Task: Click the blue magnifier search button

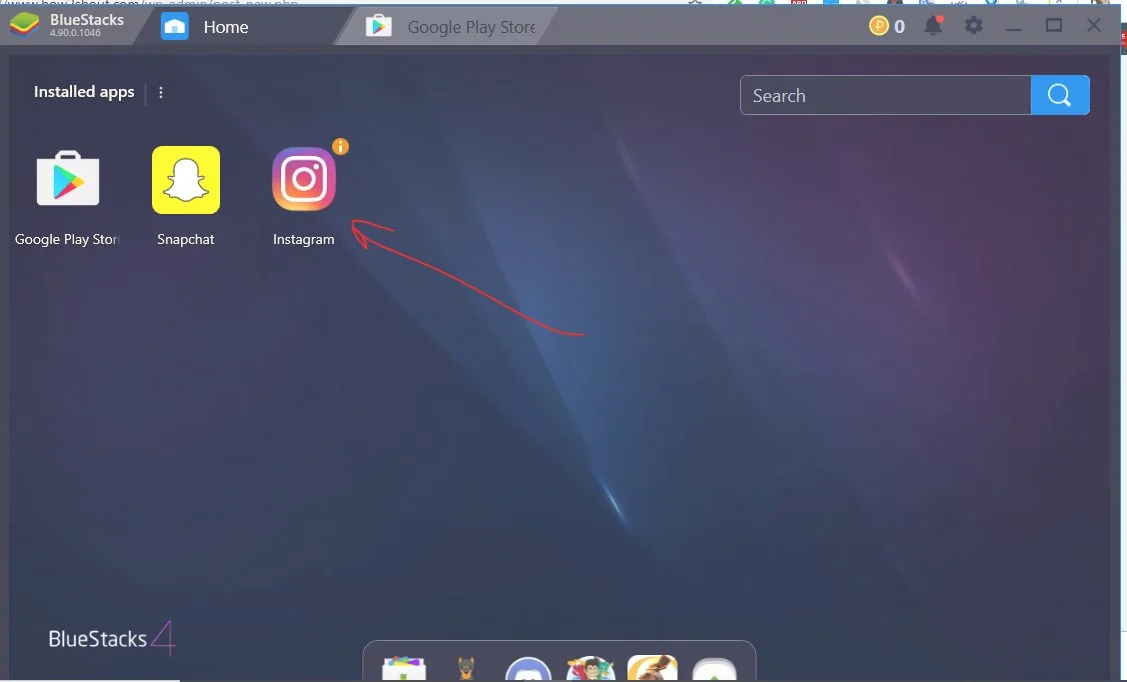Action: point(1059,95)
